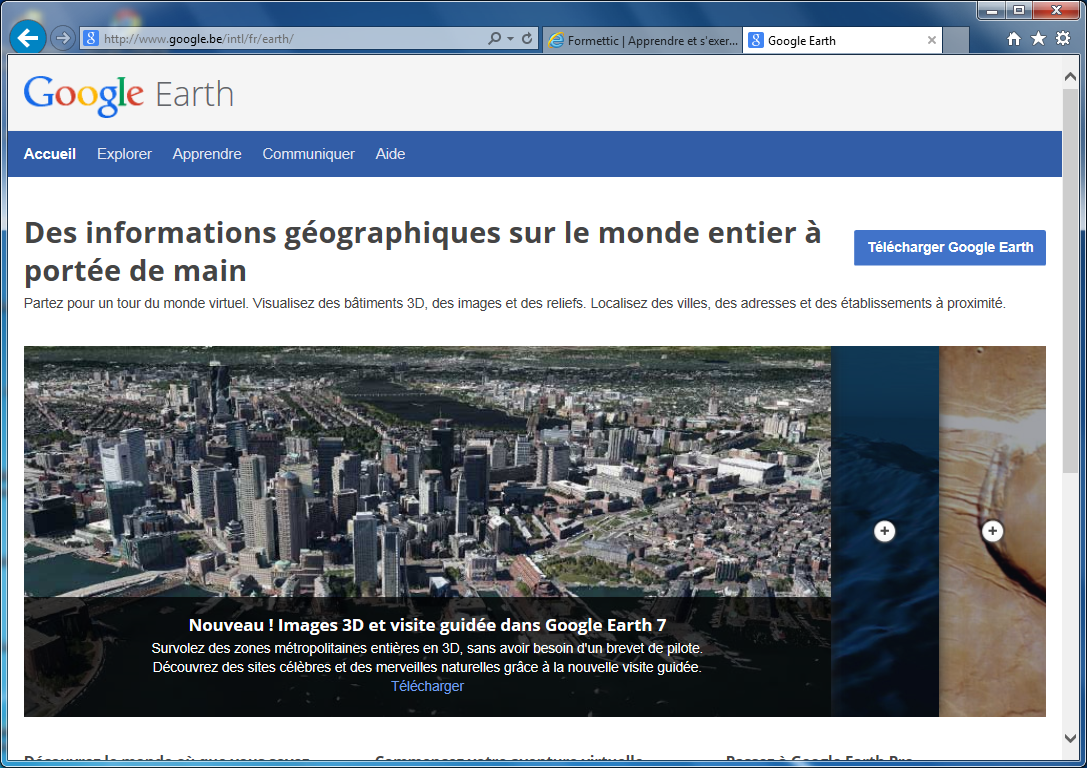Click the heading "Nouveau ! Images 3D et visite guidée"
Image resolution: width=1087 pixels, height=768 pixels.
tap(427, 625)
